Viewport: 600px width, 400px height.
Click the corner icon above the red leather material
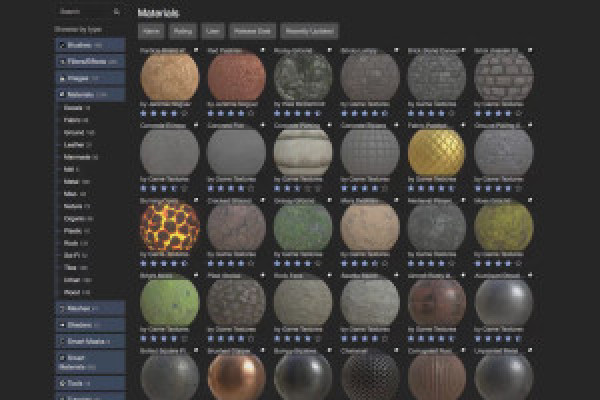[x=262, y=50]
